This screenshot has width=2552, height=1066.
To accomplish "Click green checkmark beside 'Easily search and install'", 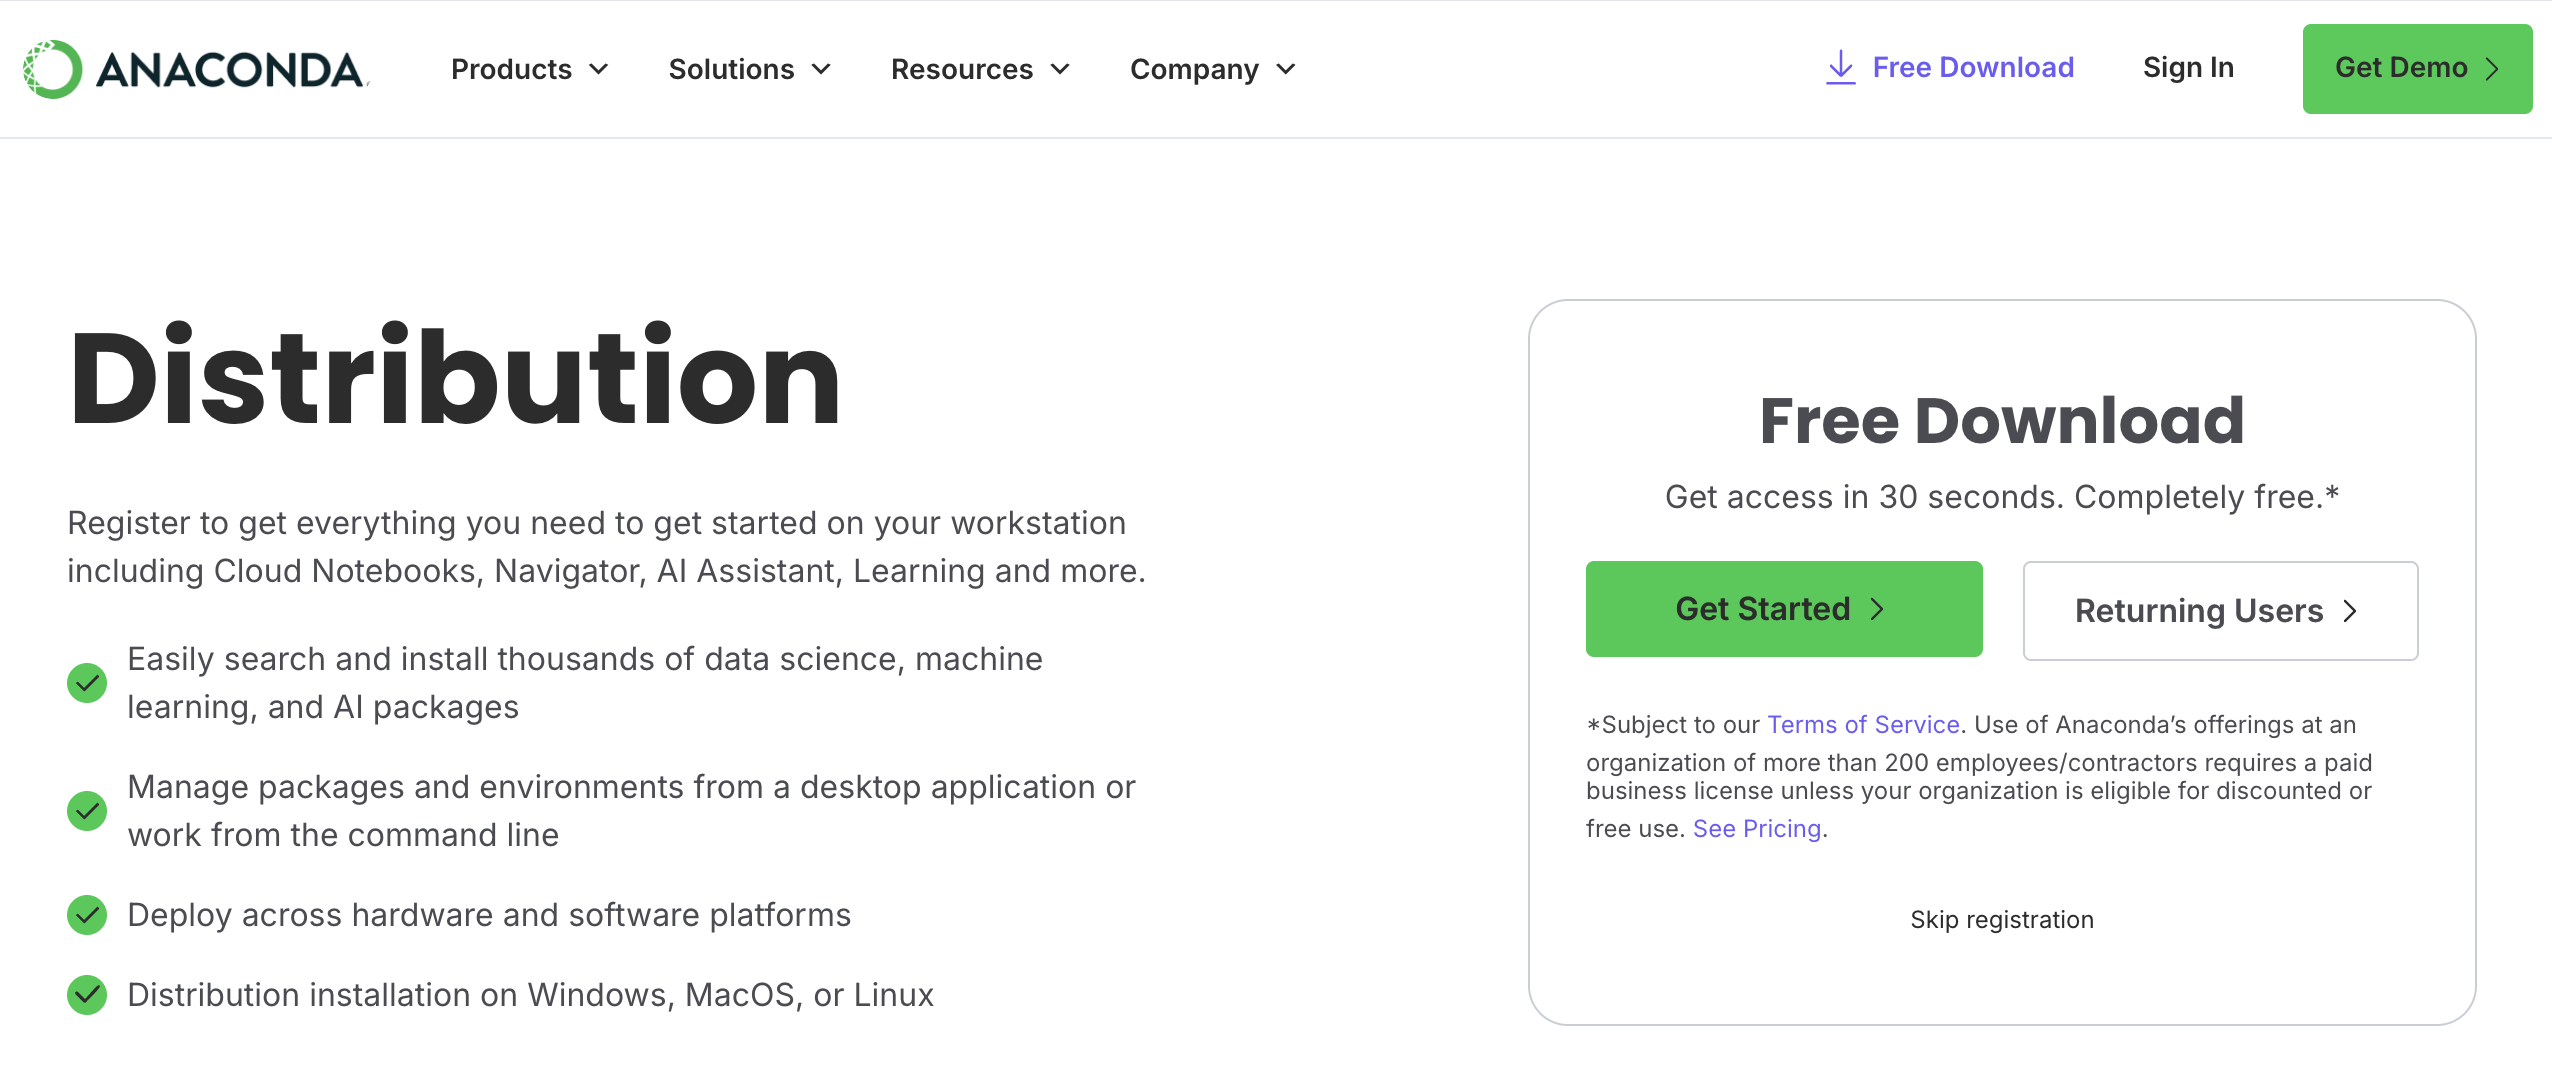I will [x=87, y=683].
